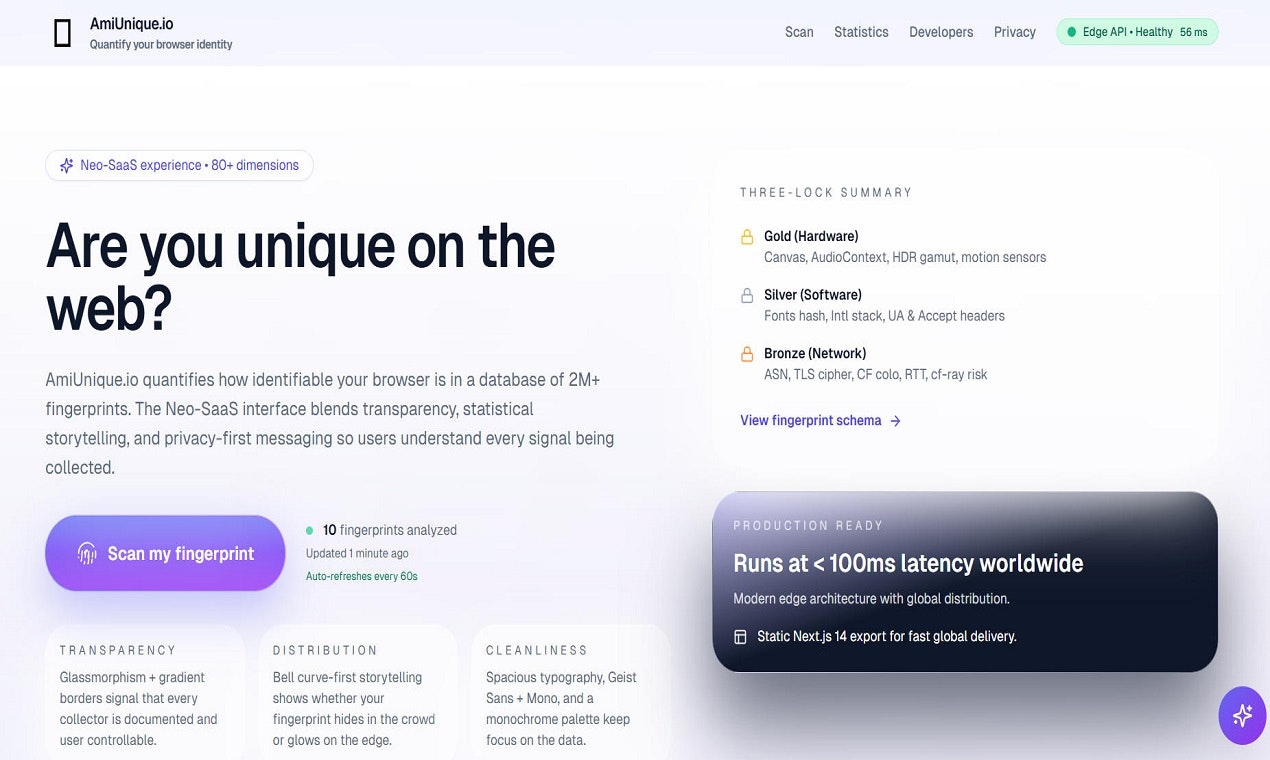The image size is (1270, 760).
Task: Click the green dot beside fingerprints analyzed
Action: 309,530
